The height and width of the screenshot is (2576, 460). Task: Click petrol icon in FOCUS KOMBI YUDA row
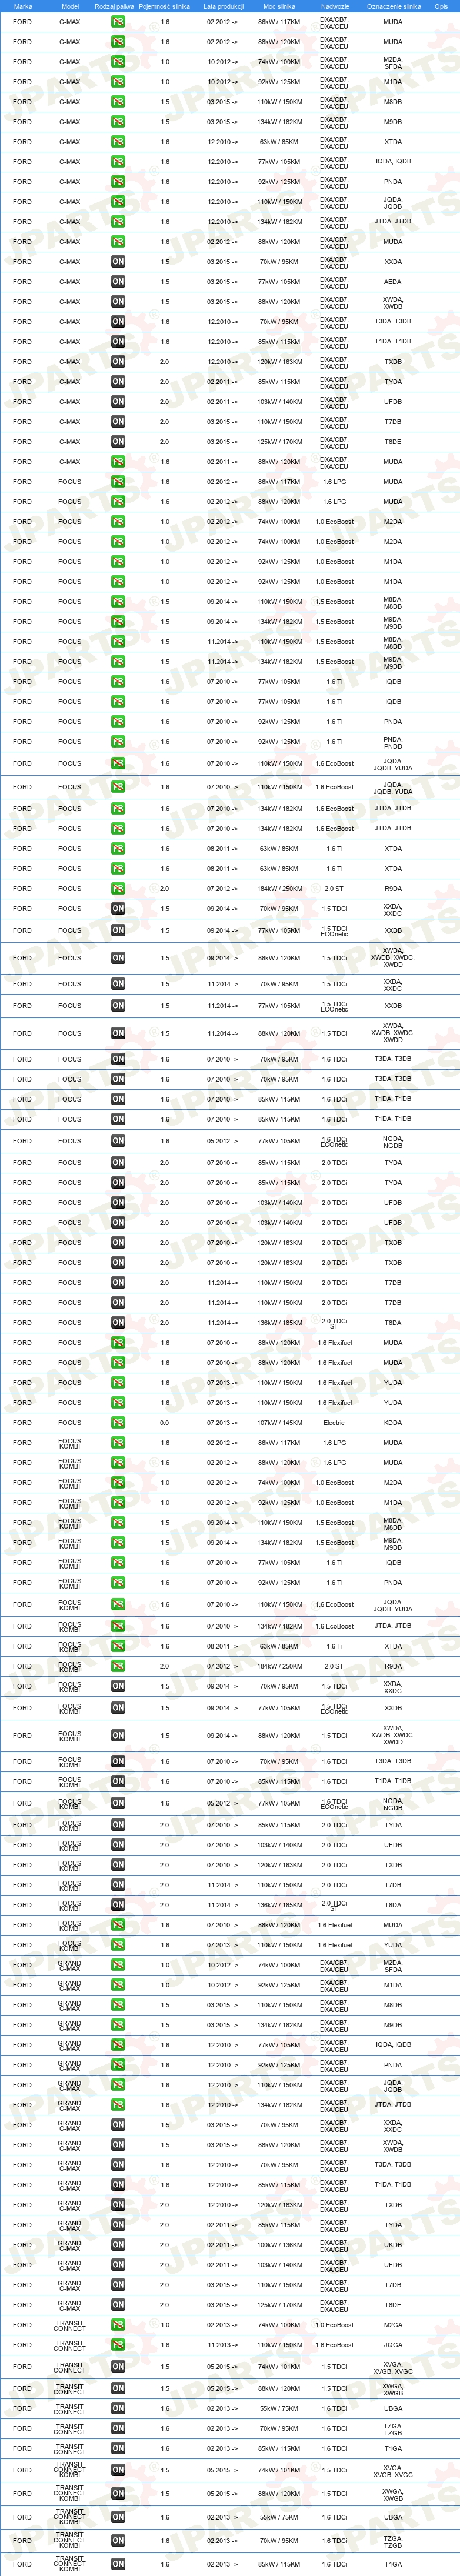click(118, 1945)
